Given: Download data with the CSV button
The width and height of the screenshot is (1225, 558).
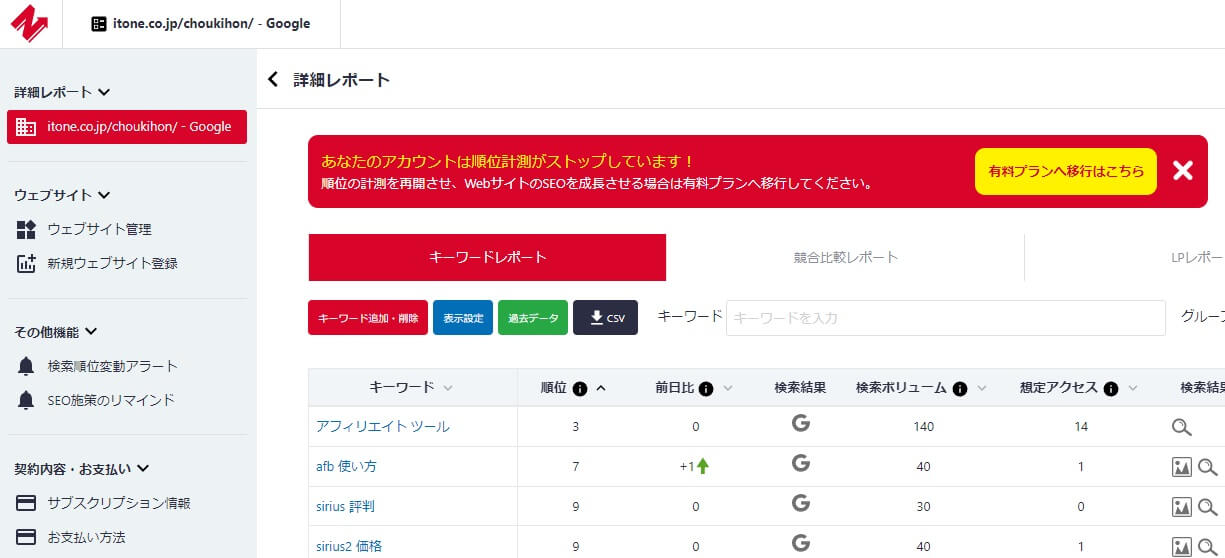Looking at the screenshot, I should (x=606, y=318).
